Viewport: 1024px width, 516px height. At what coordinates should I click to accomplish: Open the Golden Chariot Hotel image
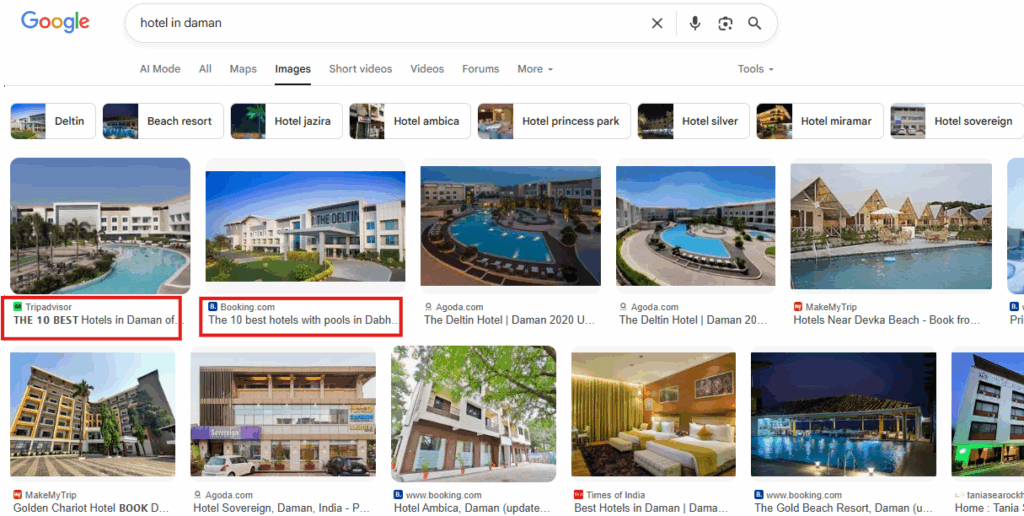(93, 414)
